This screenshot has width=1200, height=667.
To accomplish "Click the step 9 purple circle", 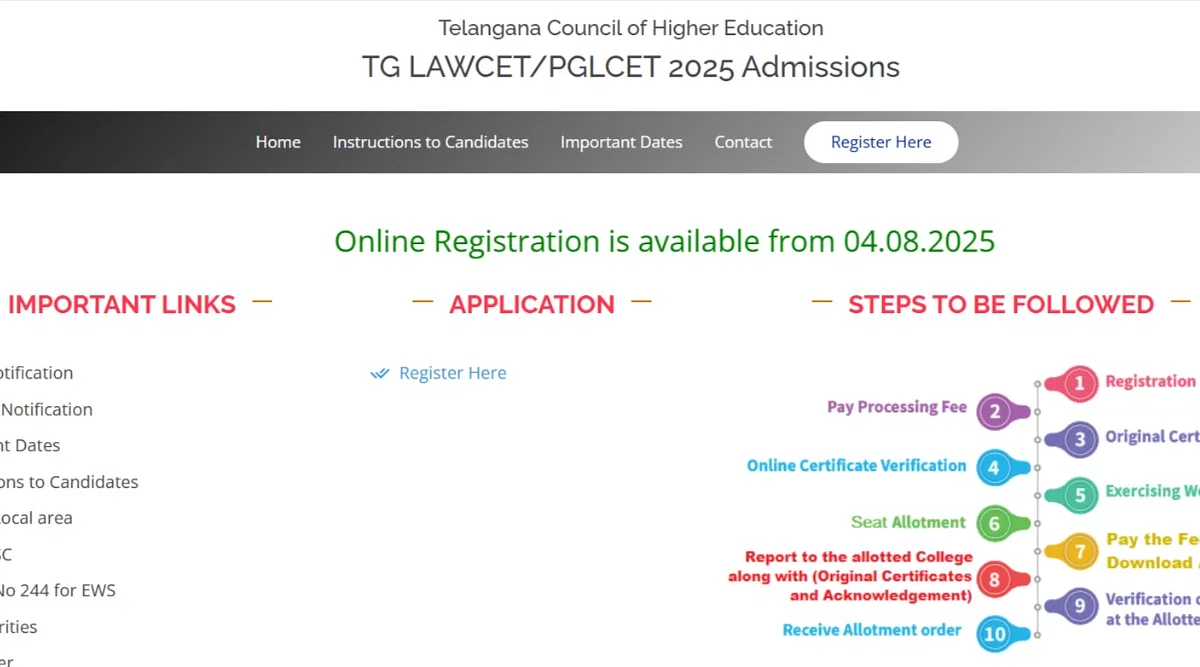I will click(1079, 606).
